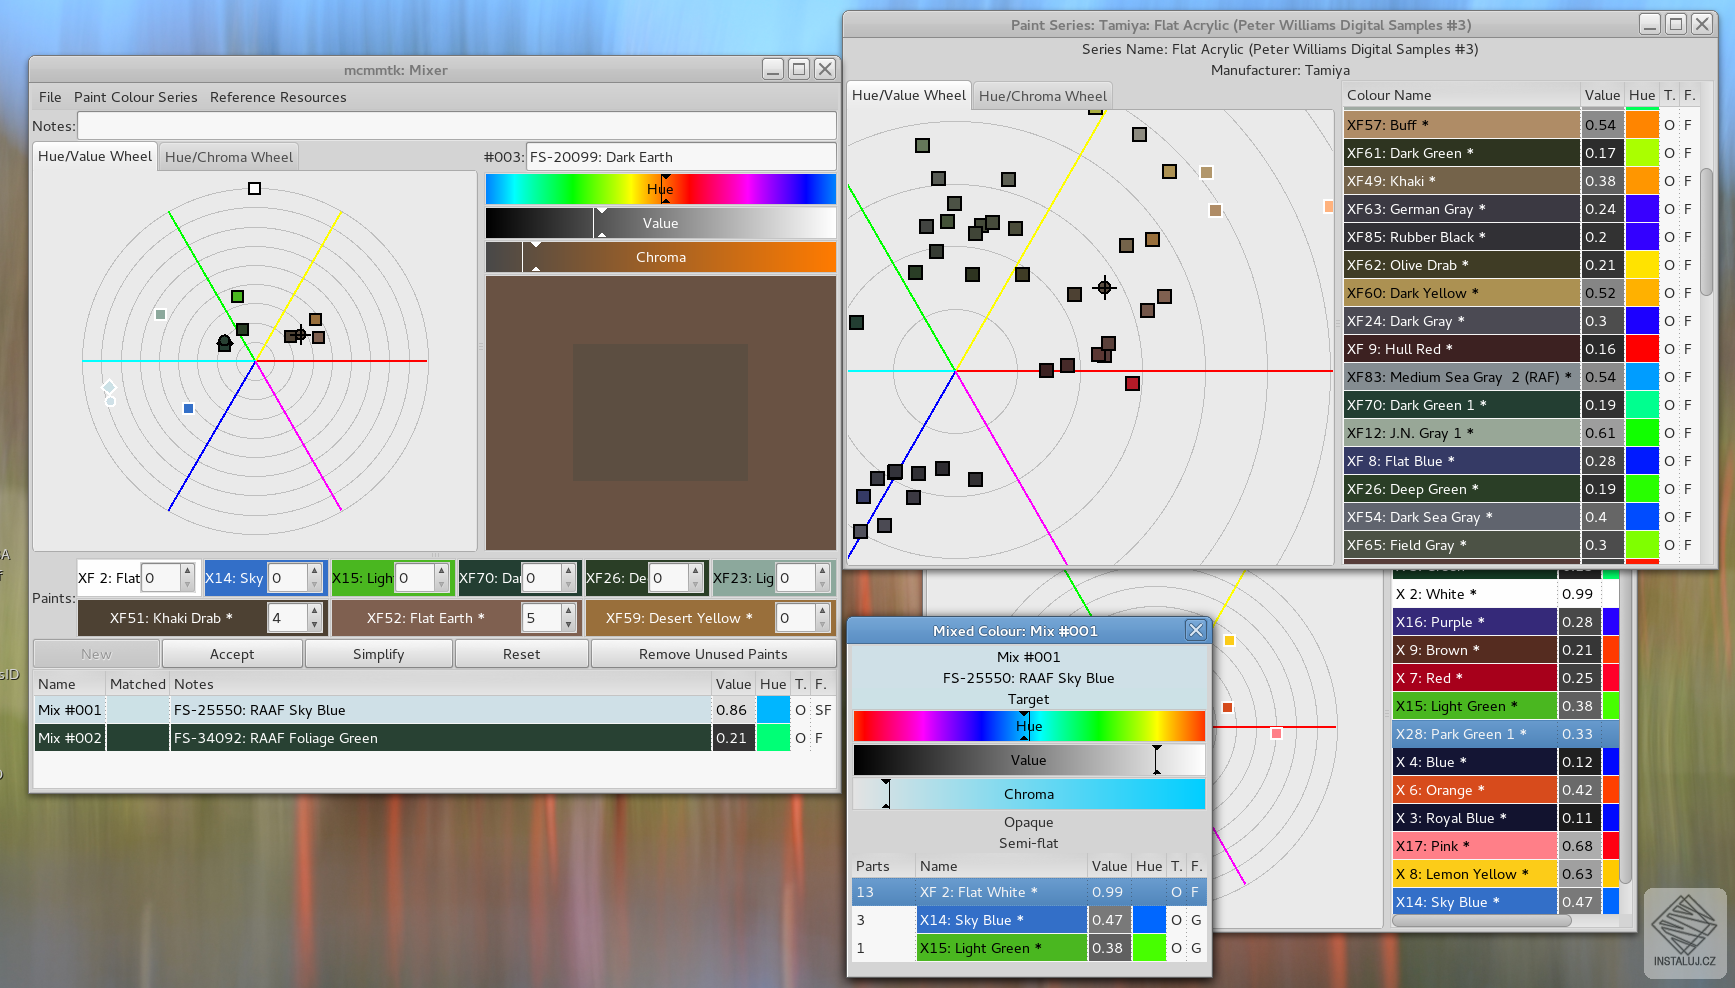The width and height of the screenshot is (1735, 988).
Task: Click the Remove Unused Paints button
Action: tap(713, 653)
